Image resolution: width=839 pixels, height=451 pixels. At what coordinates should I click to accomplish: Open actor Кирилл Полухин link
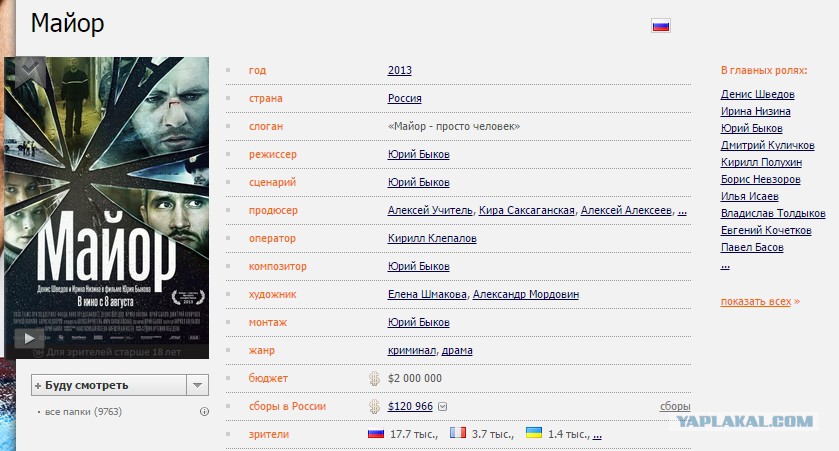coord(761,162)
